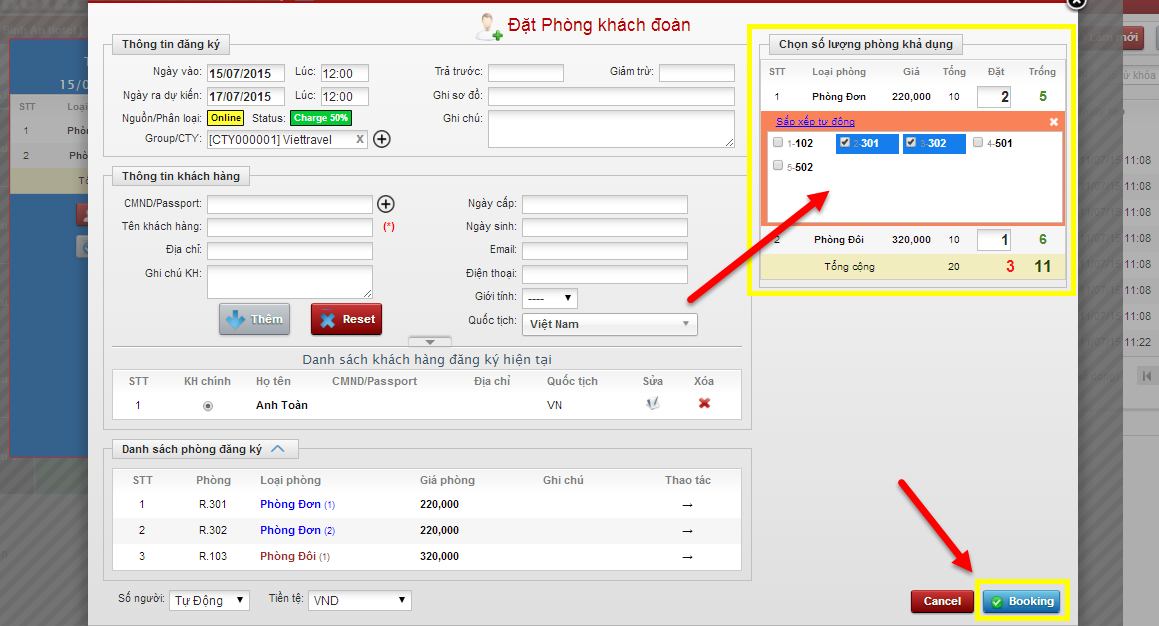1159x626 pixels.
Task: Click the Đặt quantity field for Phòng Đôi
Action: pos(993,239)
